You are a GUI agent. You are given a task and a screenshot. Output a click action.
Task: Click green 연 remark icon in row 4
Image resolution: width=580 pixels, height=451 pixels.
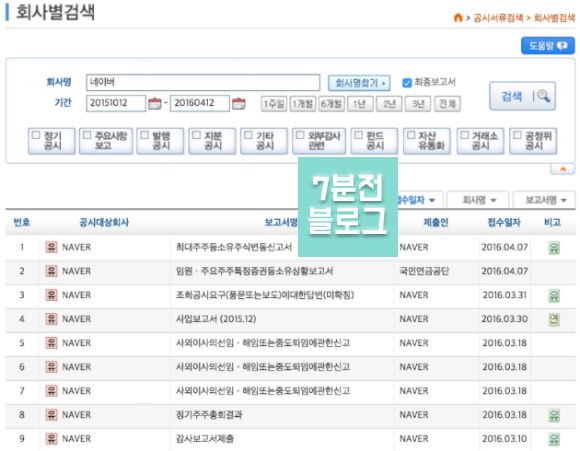tap(554, 319)
